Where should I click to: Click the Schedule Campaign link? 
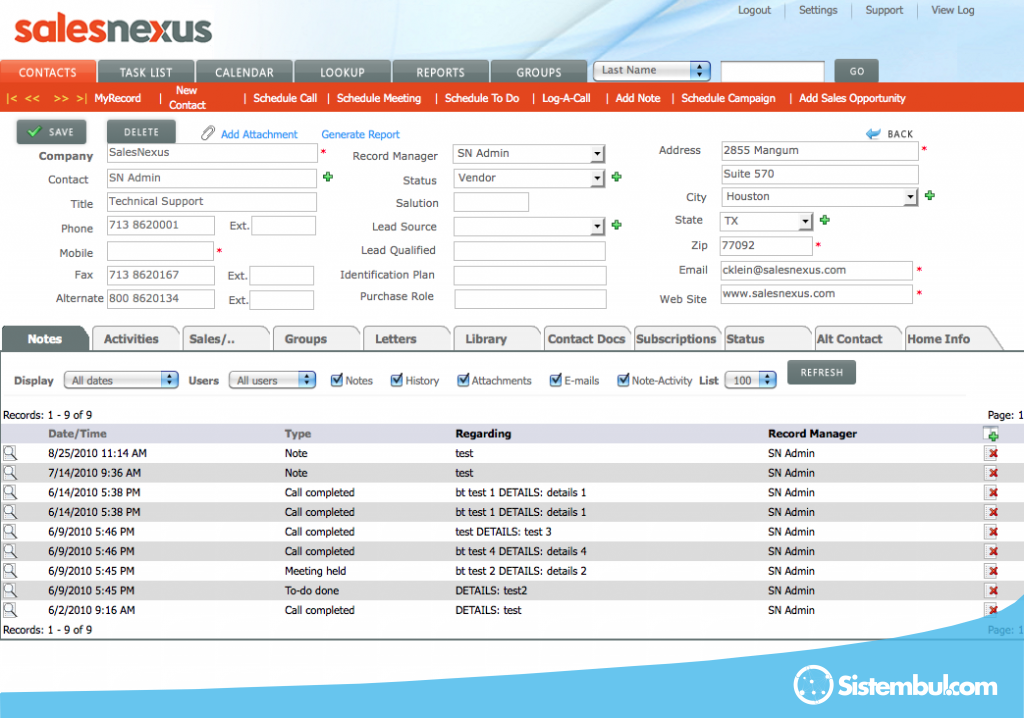click(728, 98)
